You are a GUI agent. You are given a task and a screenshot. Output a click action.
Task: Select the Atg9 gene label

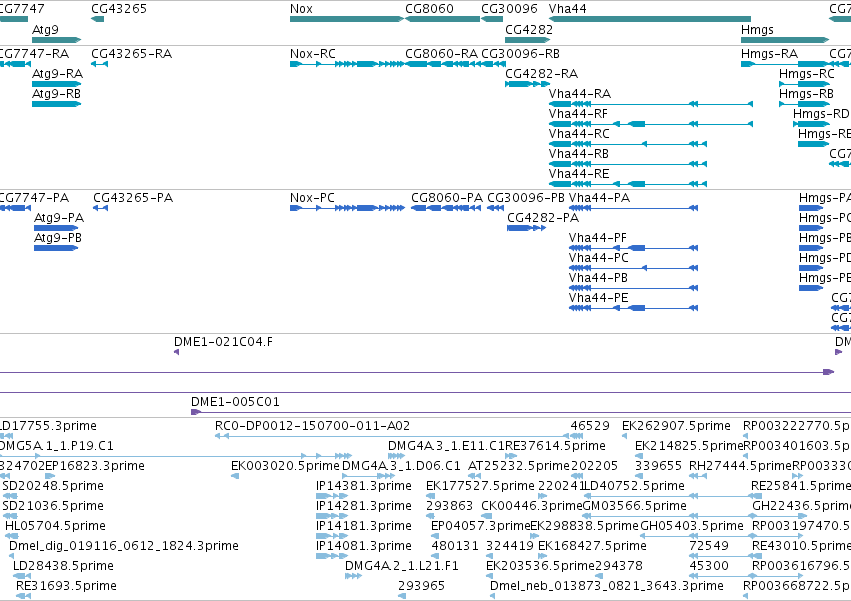pos(45,29)
